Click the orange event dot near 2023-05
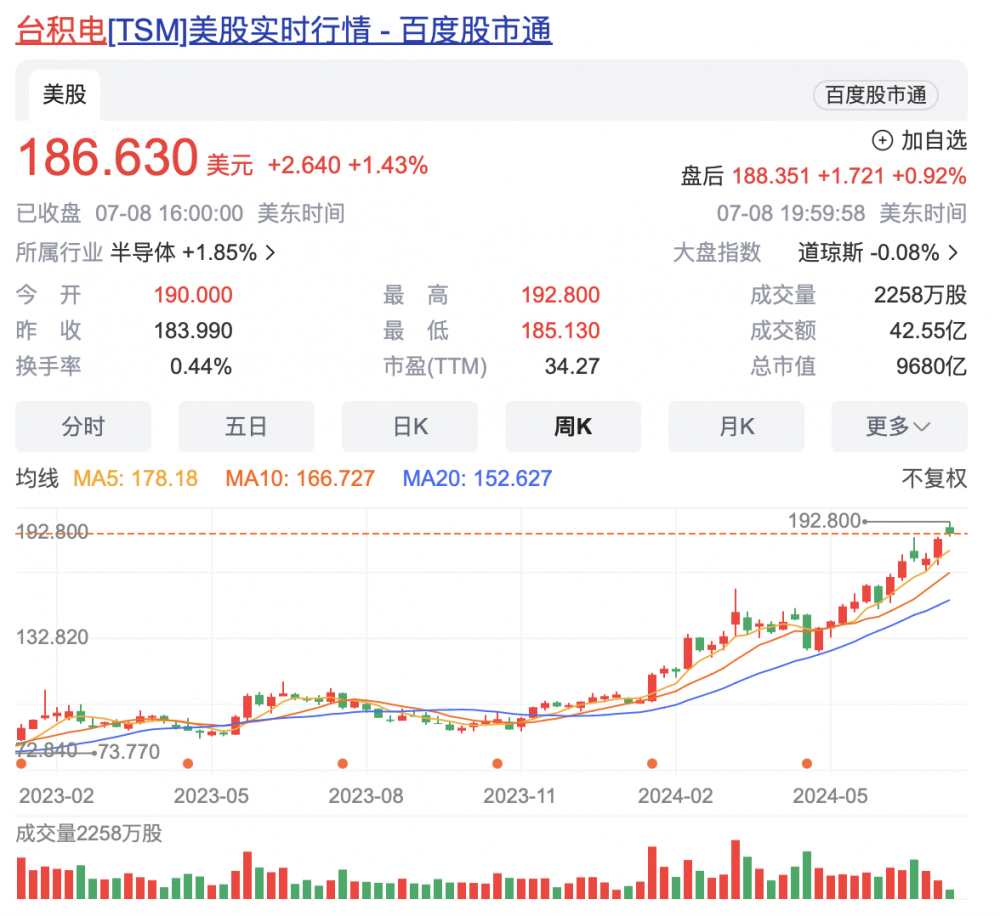Image resolution: width=1000 pixels, height=916 pixels. click(x=188, y=764)
